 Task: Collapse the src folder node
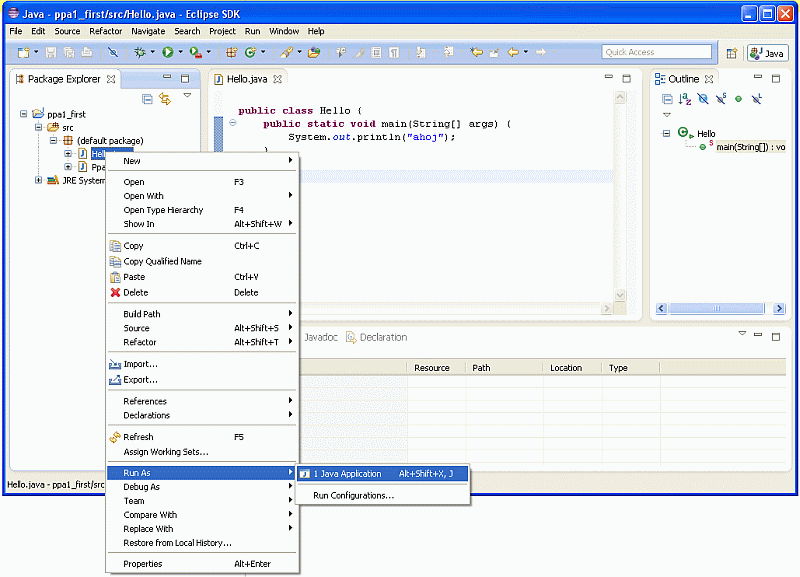click(x=38, y=127)
